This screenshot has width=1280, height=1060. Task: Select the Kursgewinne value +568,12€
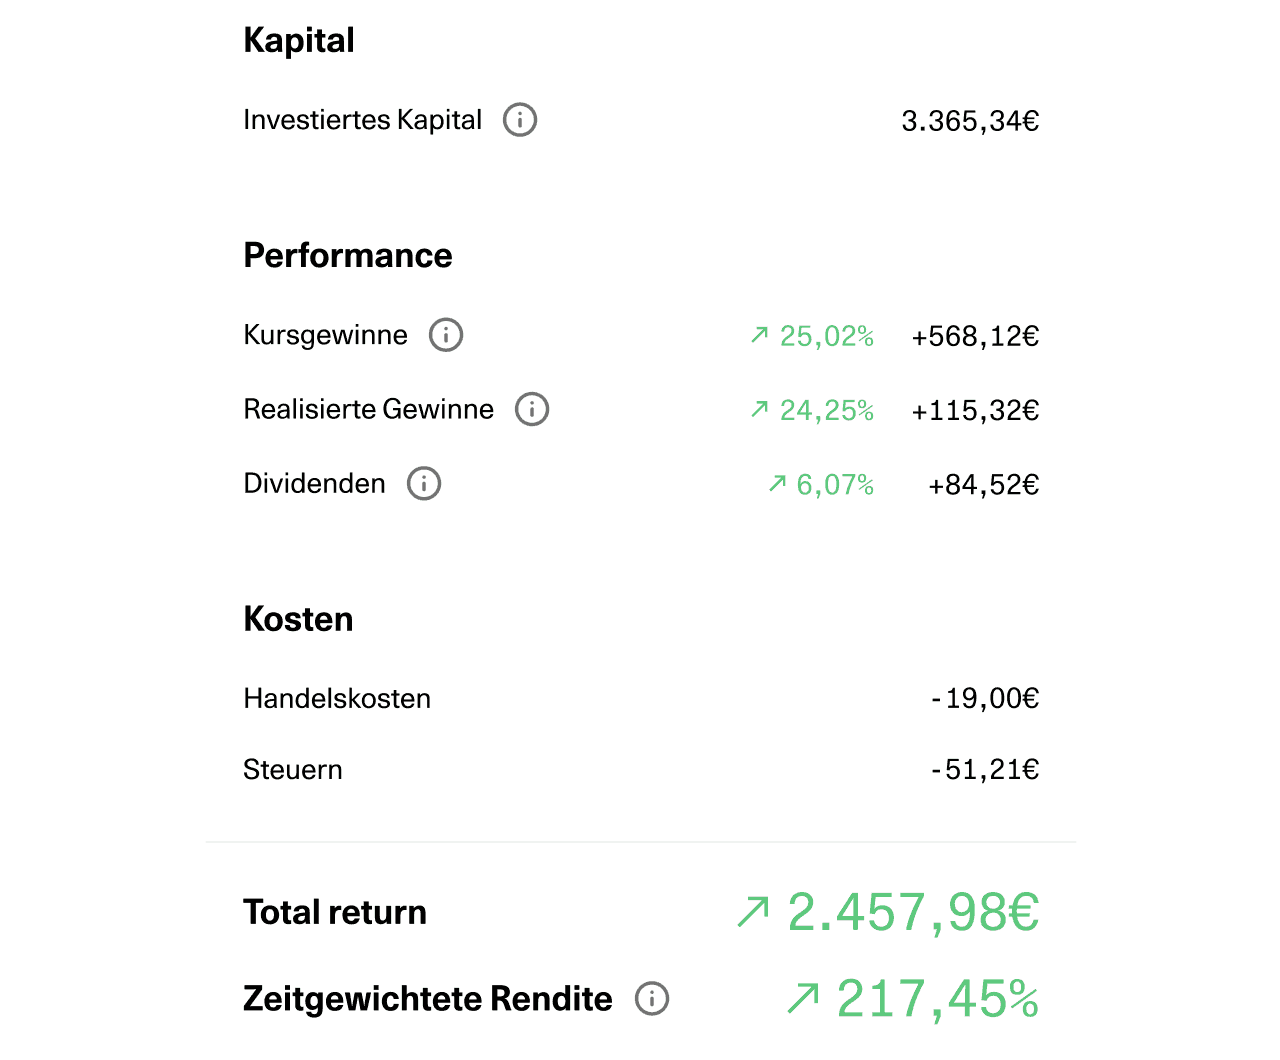coord(975,336)
